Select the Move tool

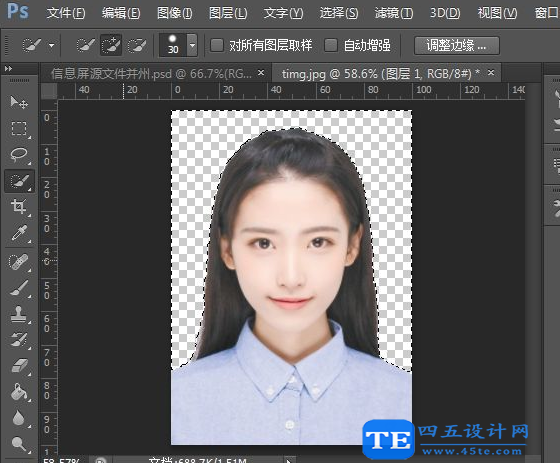[x=19, y=103]
